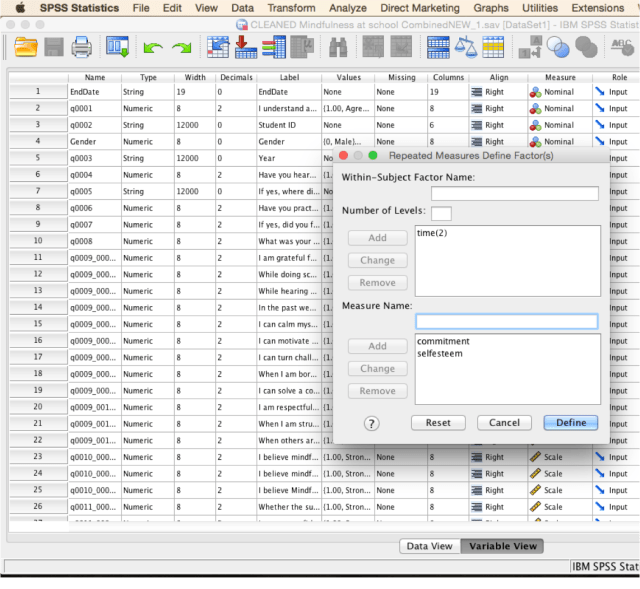Click Run descriptive statistics icon
Viewport: 640px width, 589px height.
302,47
